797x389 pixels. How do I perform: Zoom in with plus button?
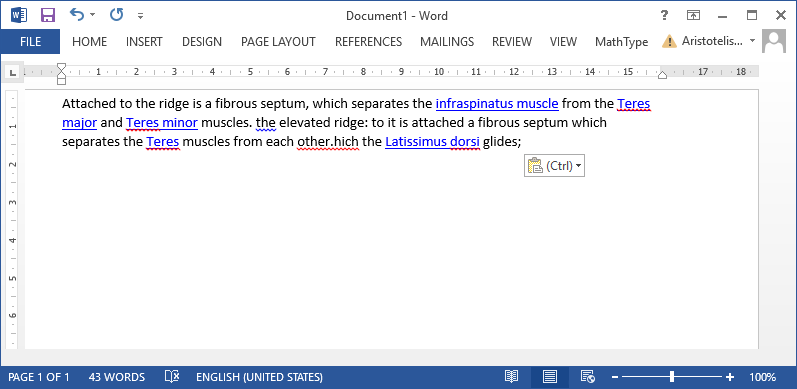[730, 377]
